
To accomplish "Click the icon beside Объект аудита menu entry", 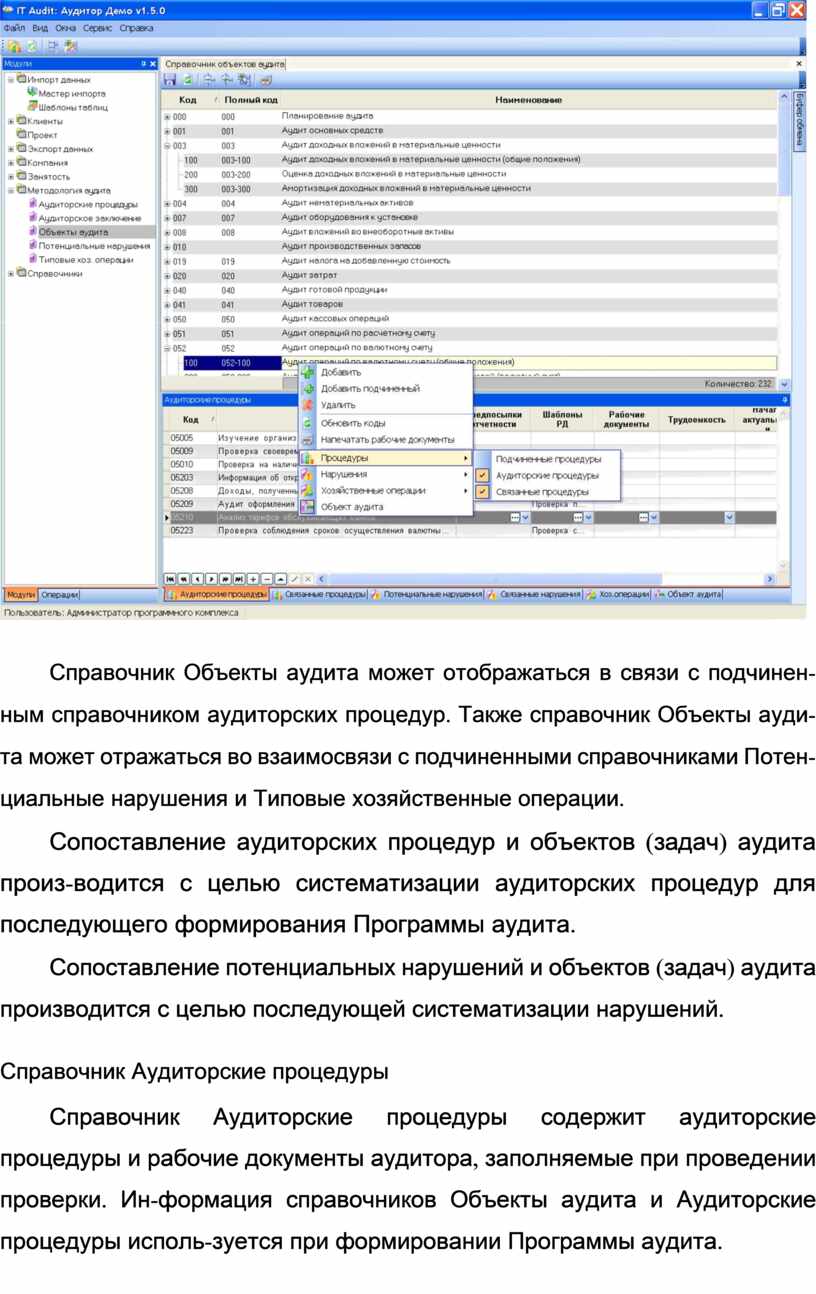I will pyautogui.click(x=308, y=507).
